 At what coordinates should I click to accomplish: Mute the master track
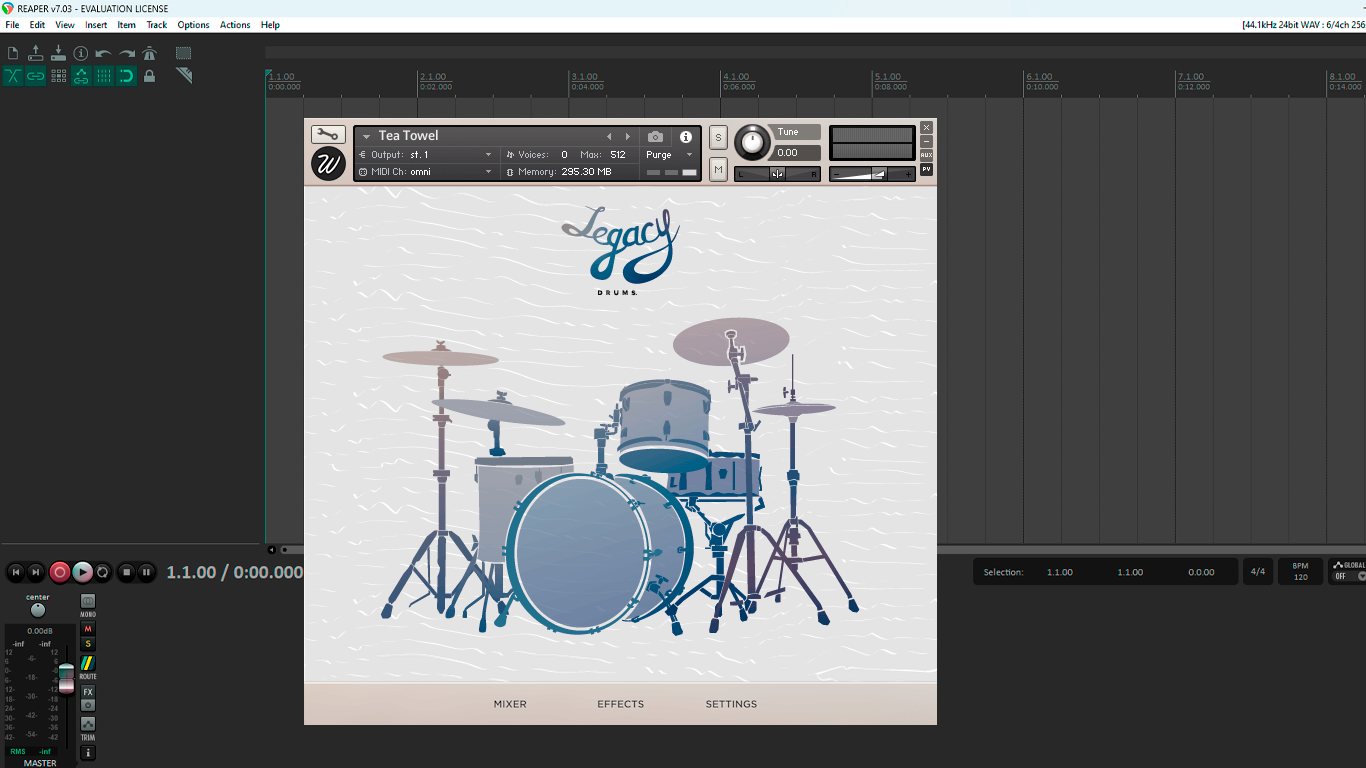(88, 629)
